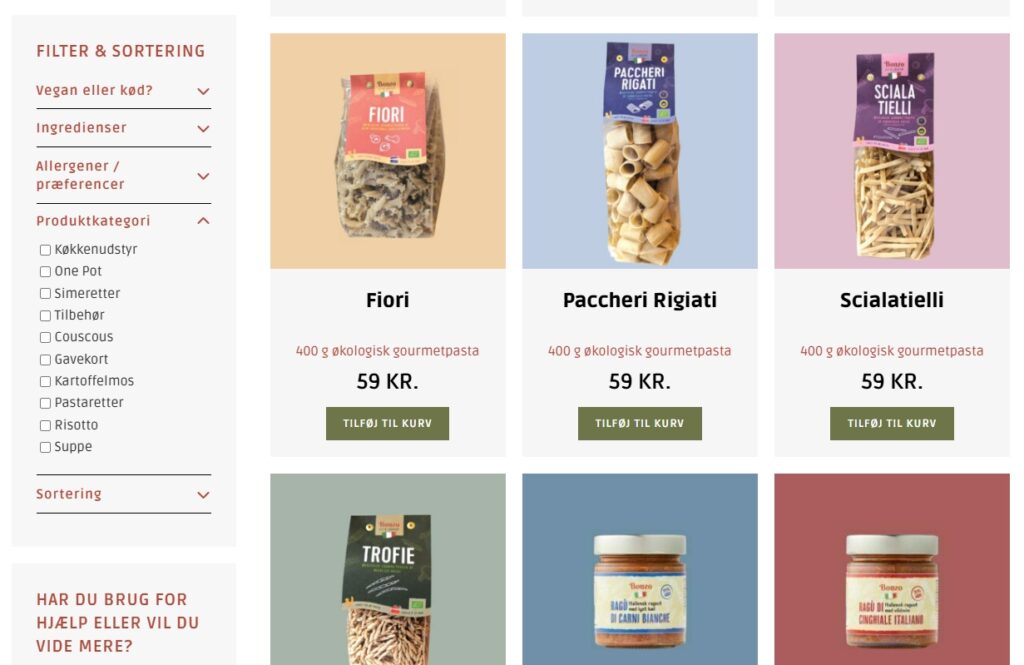Select the Pastaretter checkbox
This screenshot has height=665, width=1024.
click(x=45, y=404)
